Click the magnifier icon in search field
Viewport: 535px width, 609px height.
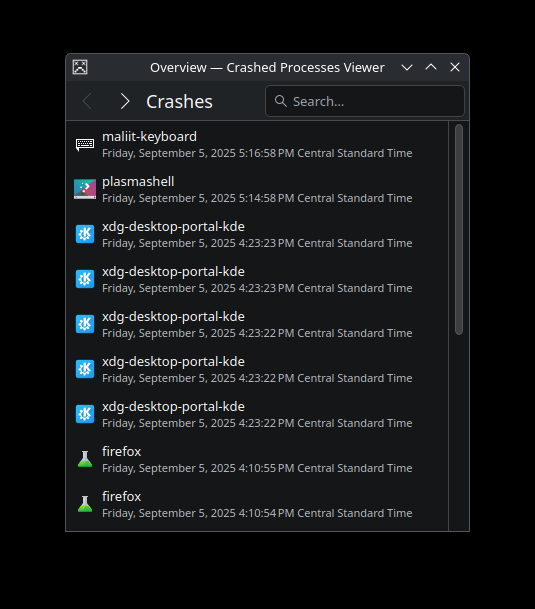[x=281, y=101]
